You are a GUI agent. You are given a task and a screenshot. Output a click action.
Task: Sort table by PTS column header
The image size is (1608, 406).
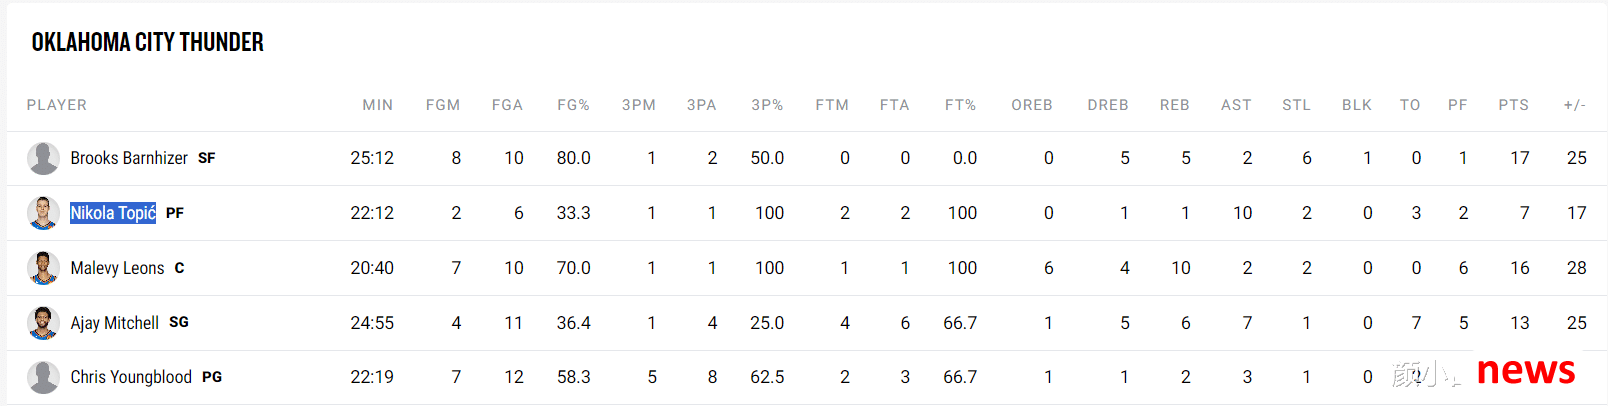click(x=1513, y=105)
